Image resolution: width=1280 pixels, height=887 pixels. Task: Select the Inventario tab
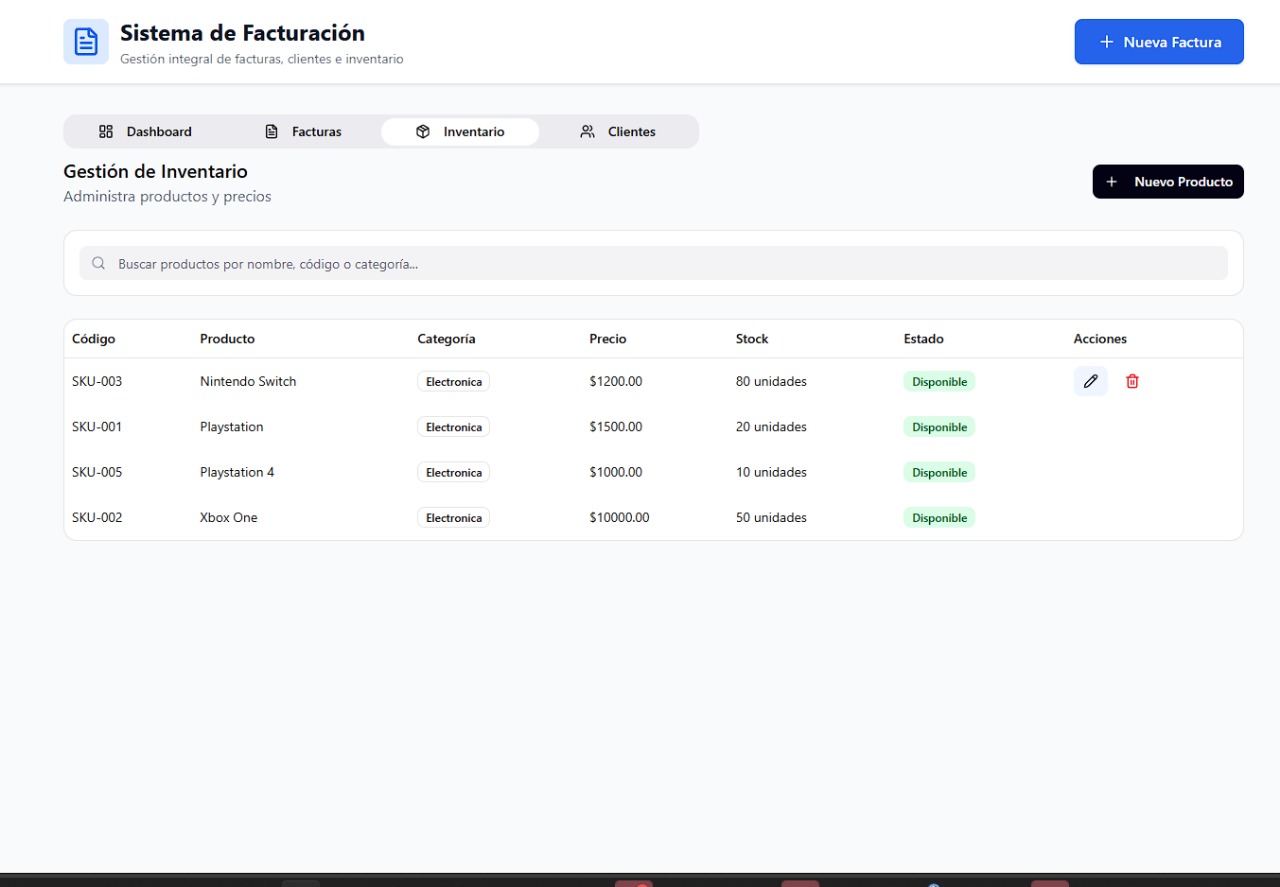[460, 132]
